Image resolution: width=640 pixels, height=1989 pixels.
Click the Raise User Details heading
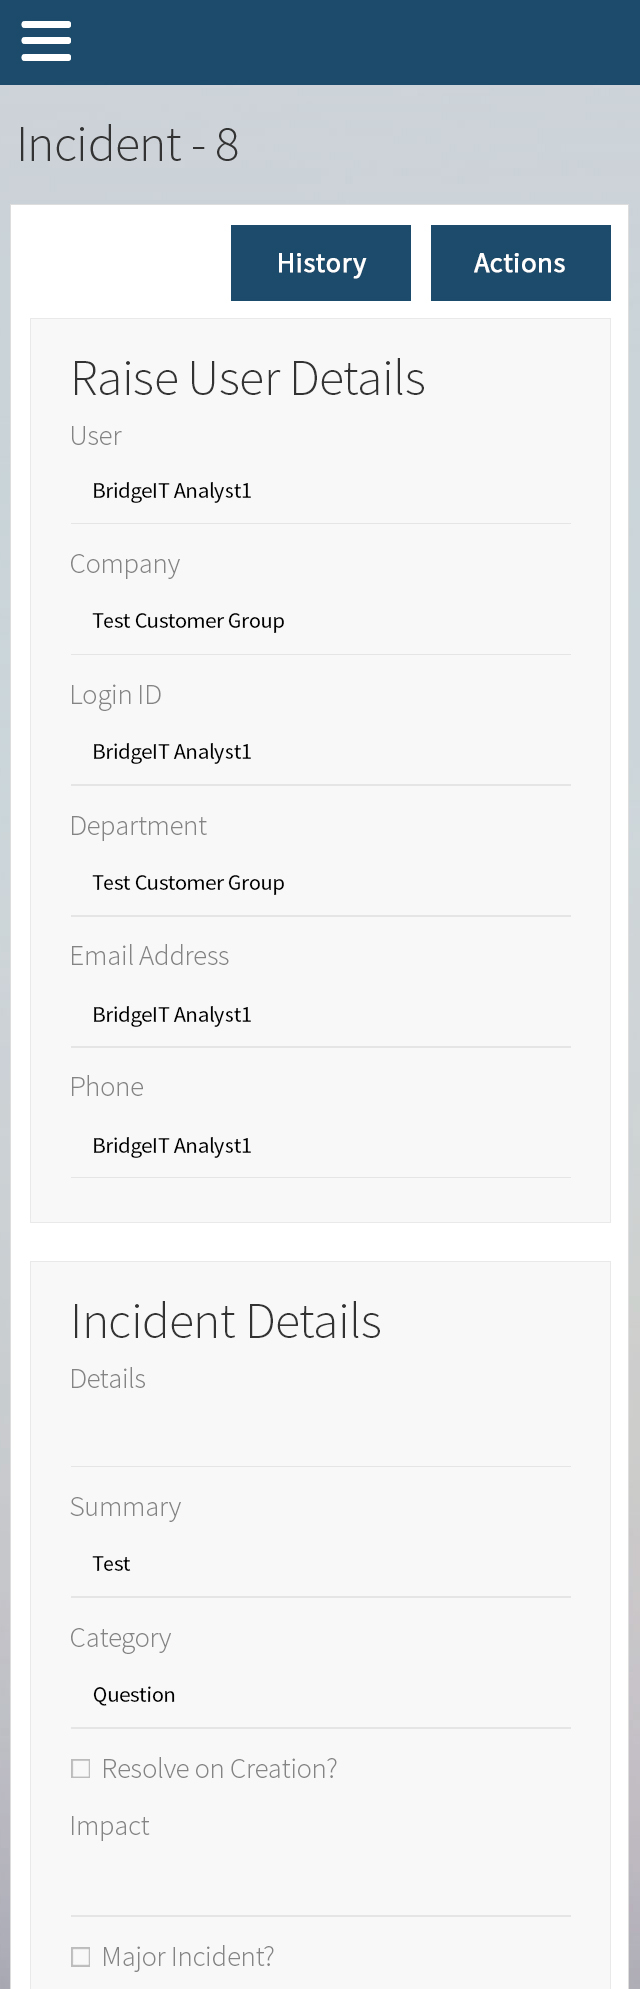pyautogui.click(x=248, y=379)
